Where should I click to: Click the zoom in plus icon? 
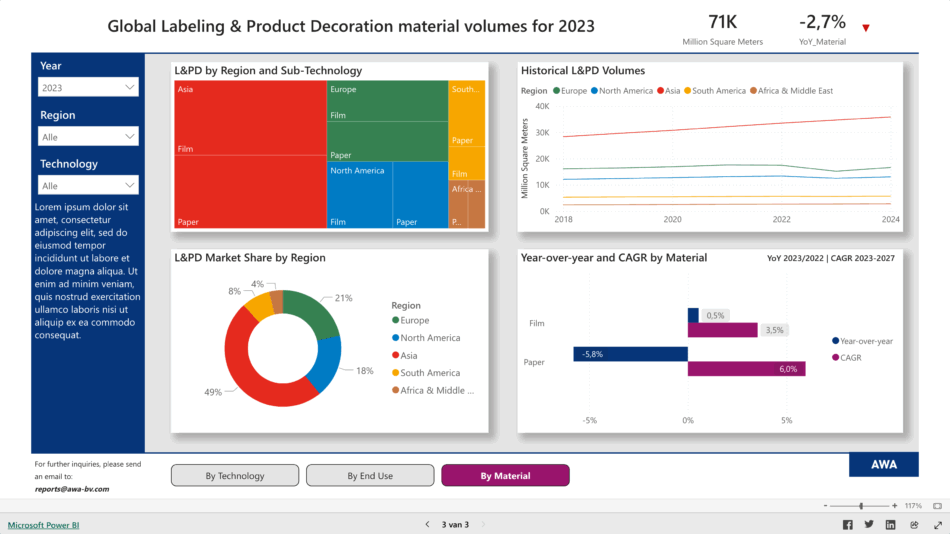pyautogui.click(x=897, y=506)
